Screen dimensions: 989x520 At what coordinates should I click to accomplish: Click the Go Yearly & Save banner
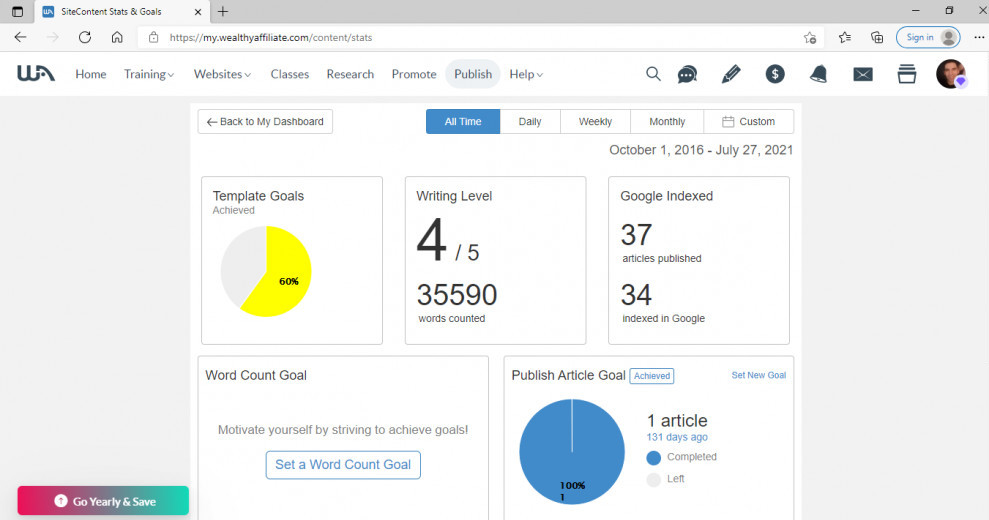coord(103,501)
